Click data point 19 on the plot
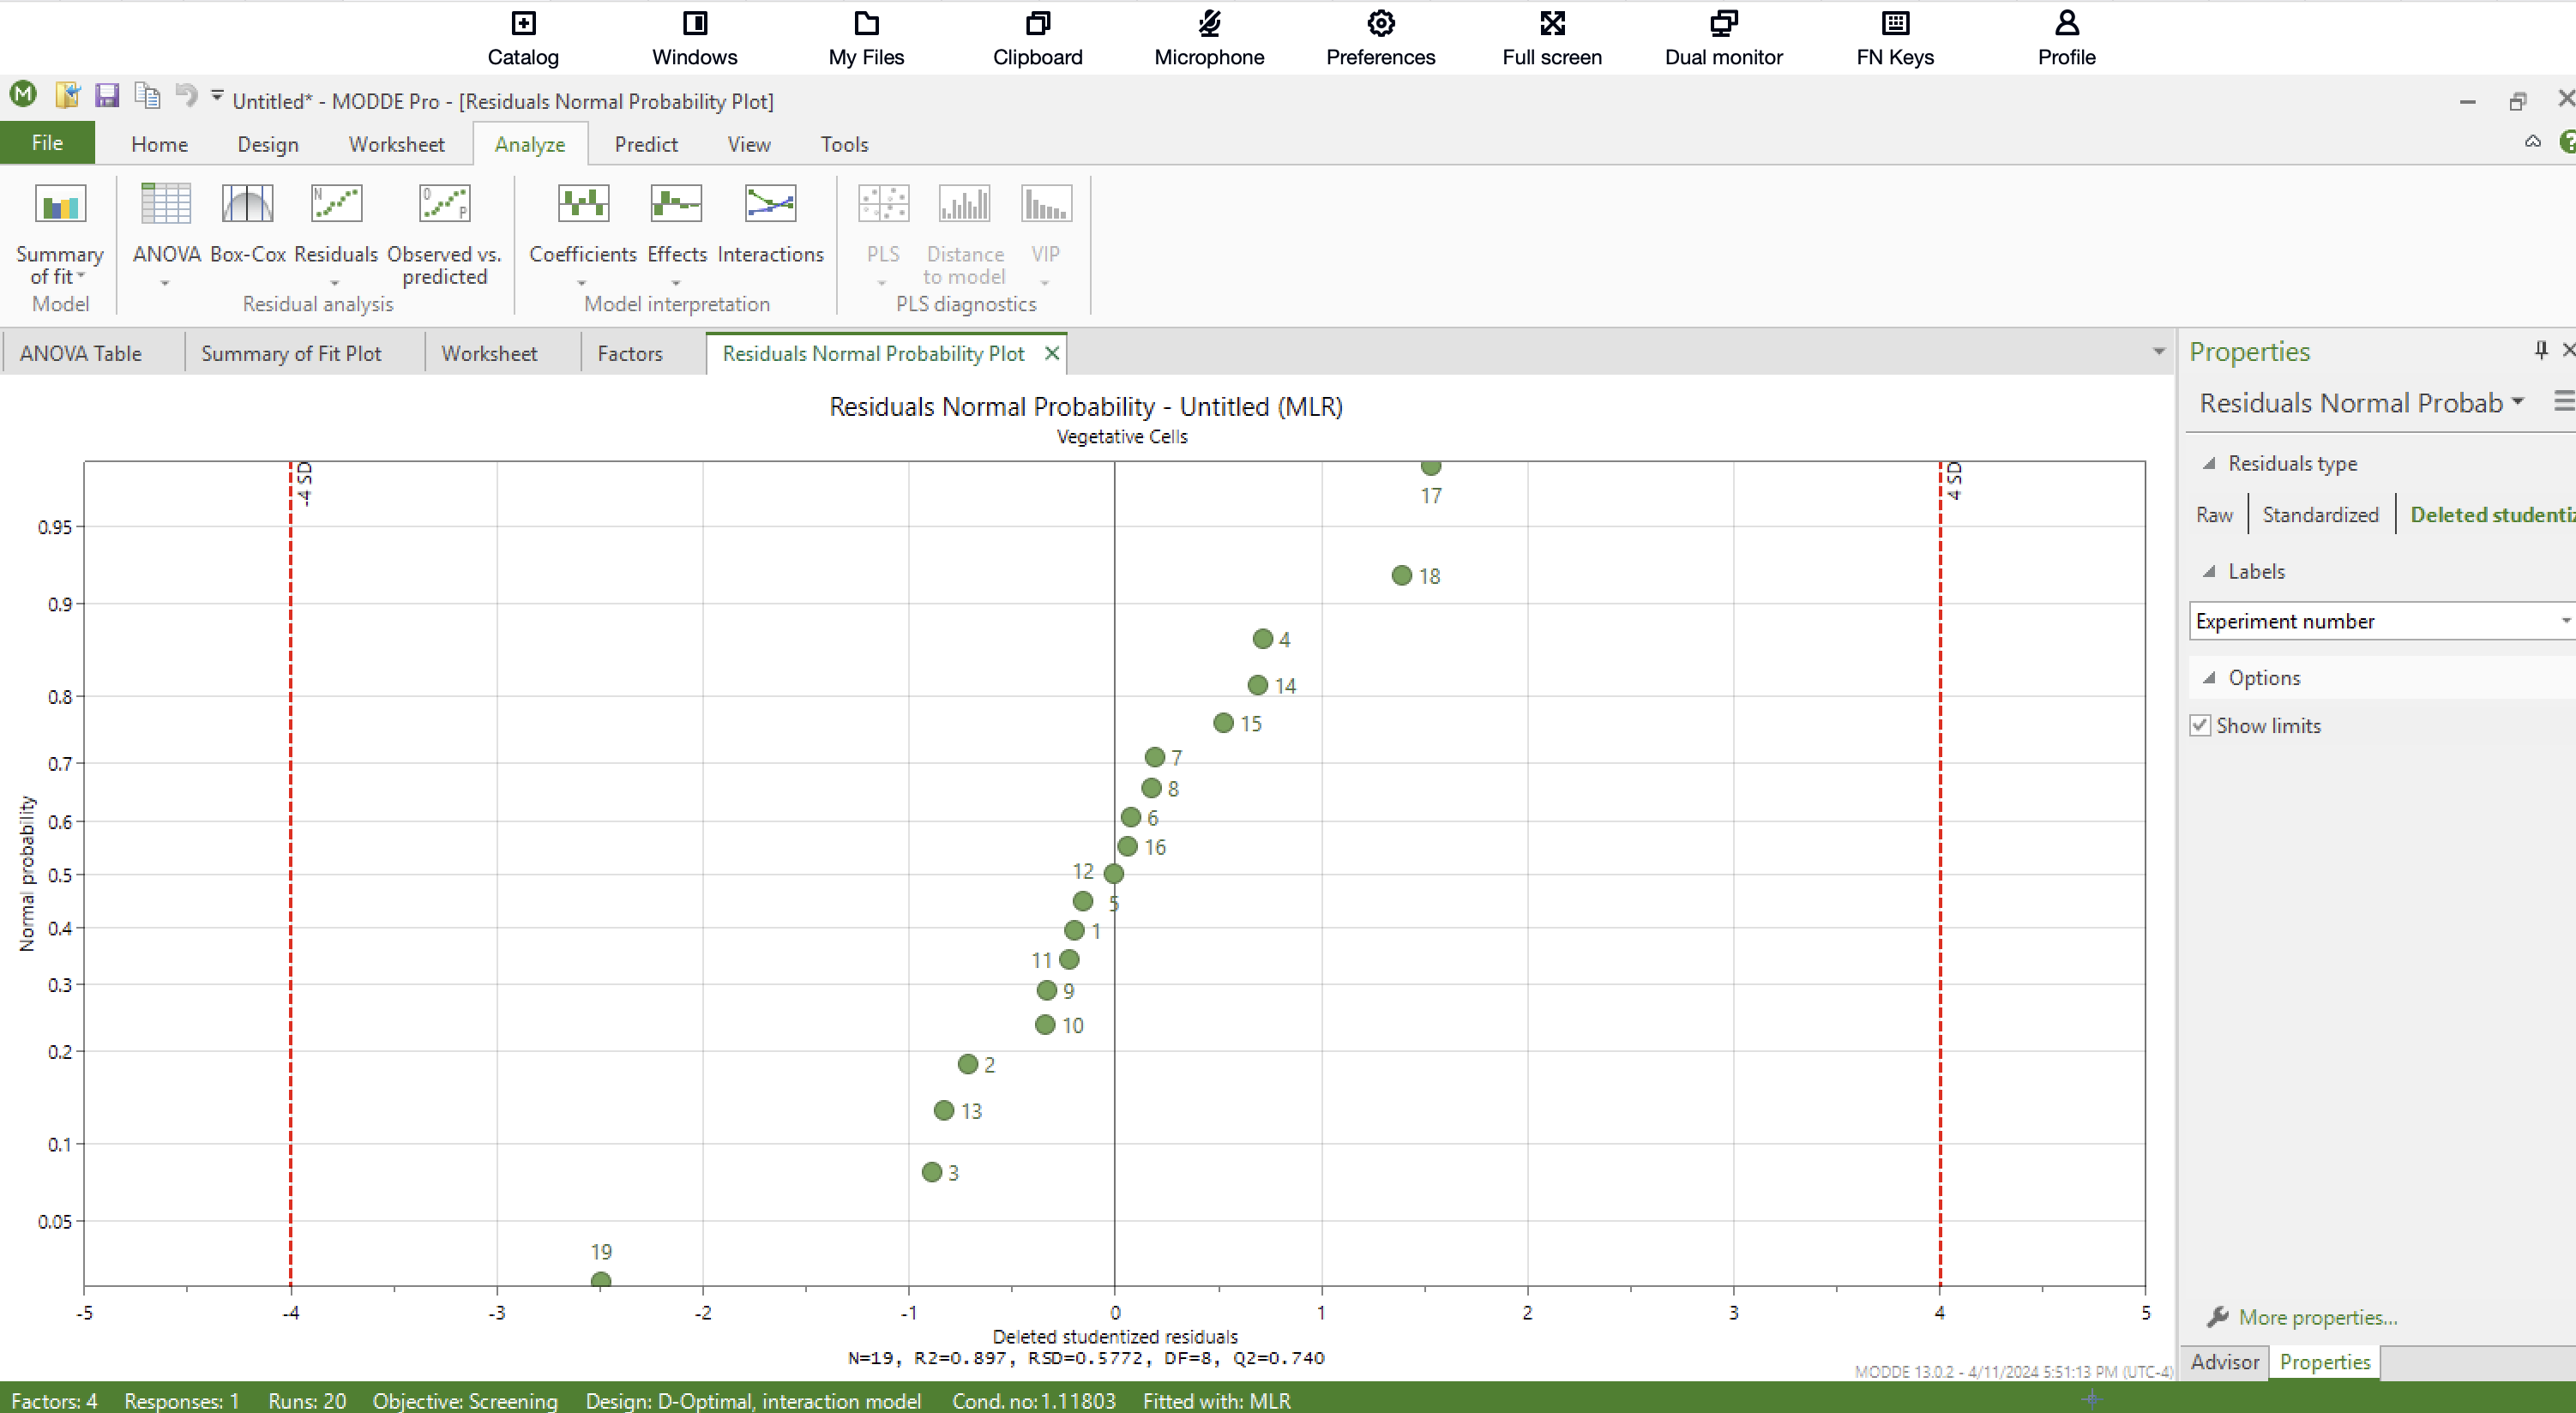The height and width of the screenshot is (1413, 2576). (x=601, y=1280)
